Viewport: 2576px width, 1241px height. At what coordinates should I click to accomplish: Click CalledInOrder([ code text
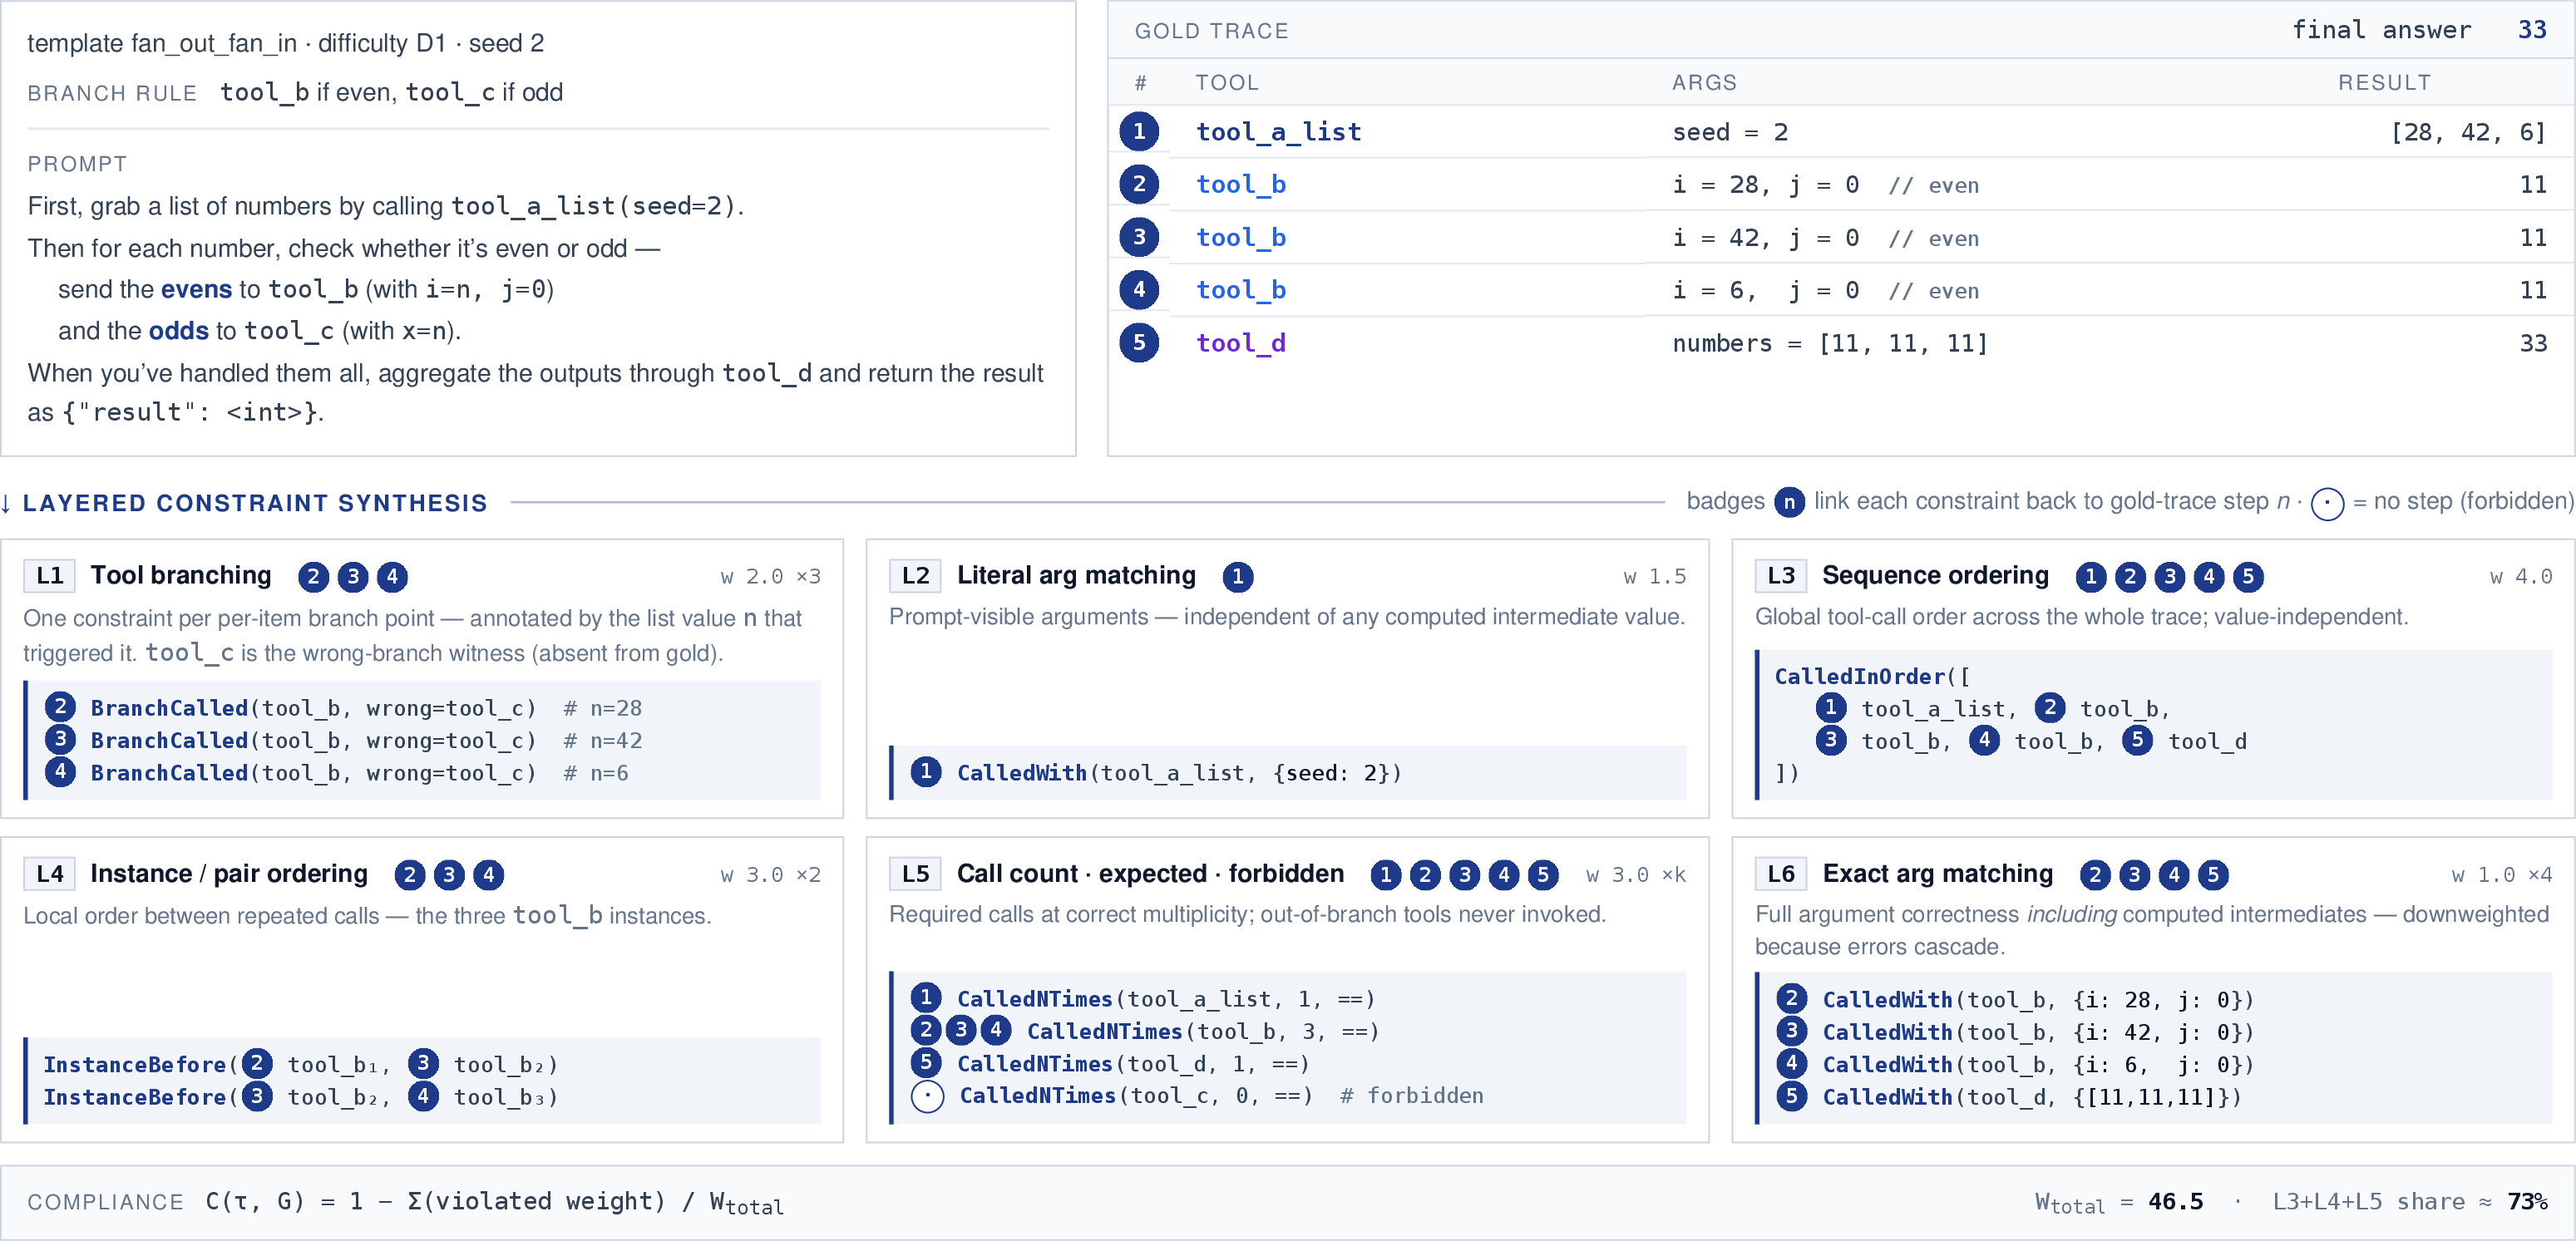[x=1872, y=677]
